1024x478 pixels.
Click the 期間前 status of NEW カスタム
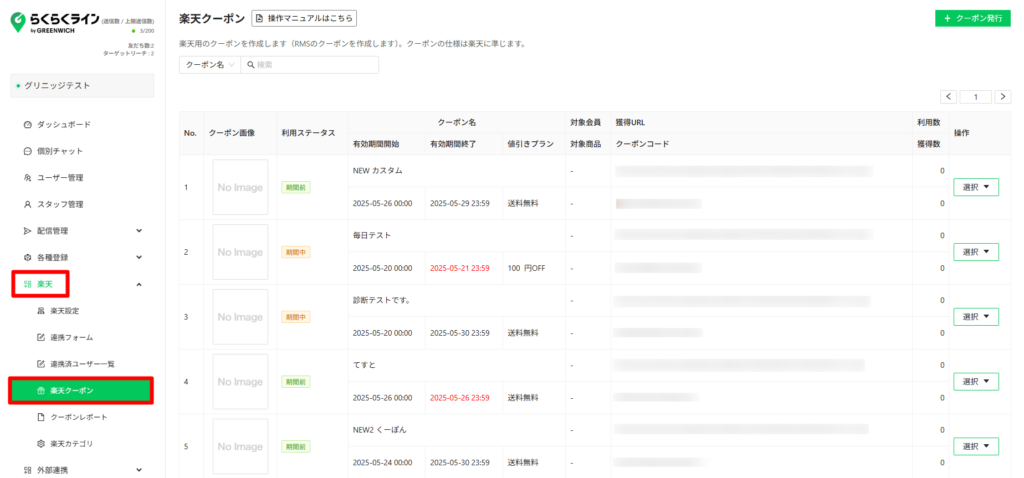[296, 187]
